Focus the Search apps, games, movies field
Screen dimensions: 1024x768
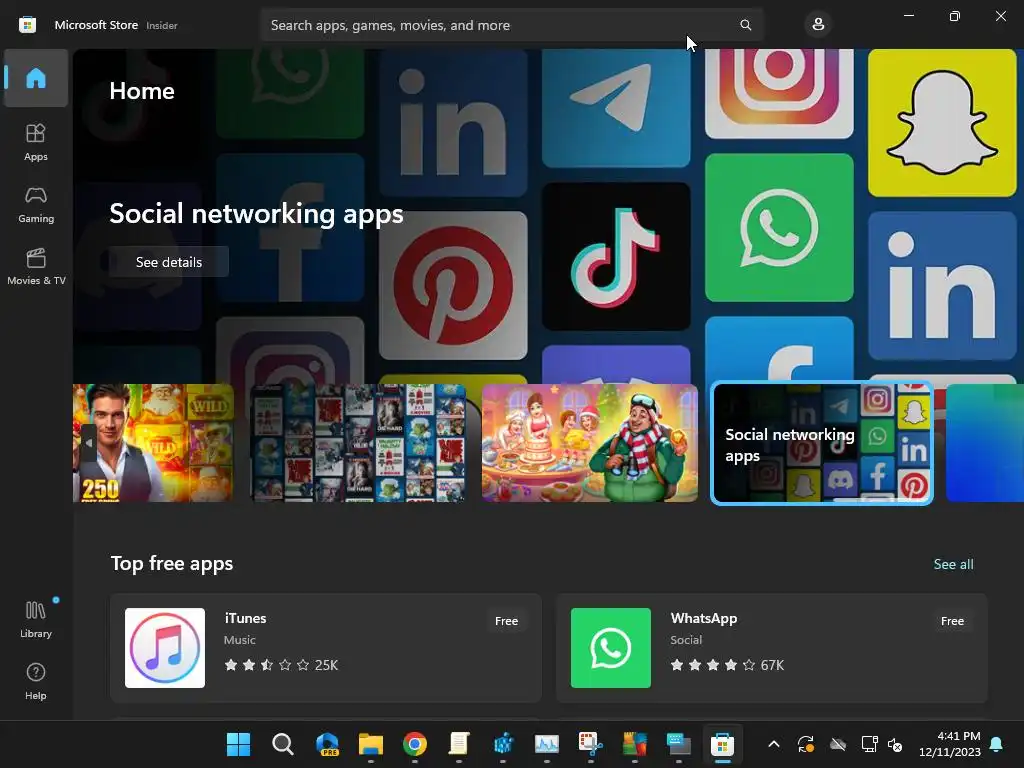[x=511, y=25]
